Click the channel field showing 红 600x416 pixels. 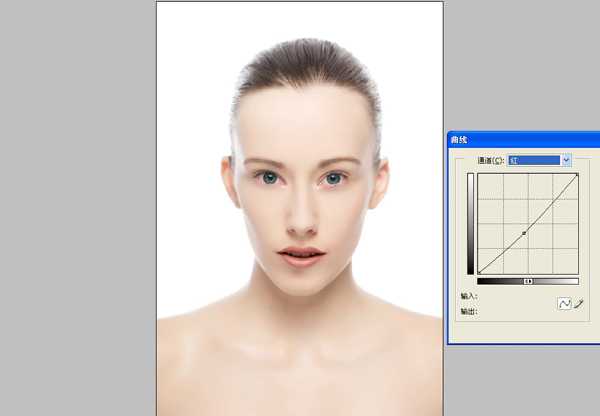click(x=534, y=160)
